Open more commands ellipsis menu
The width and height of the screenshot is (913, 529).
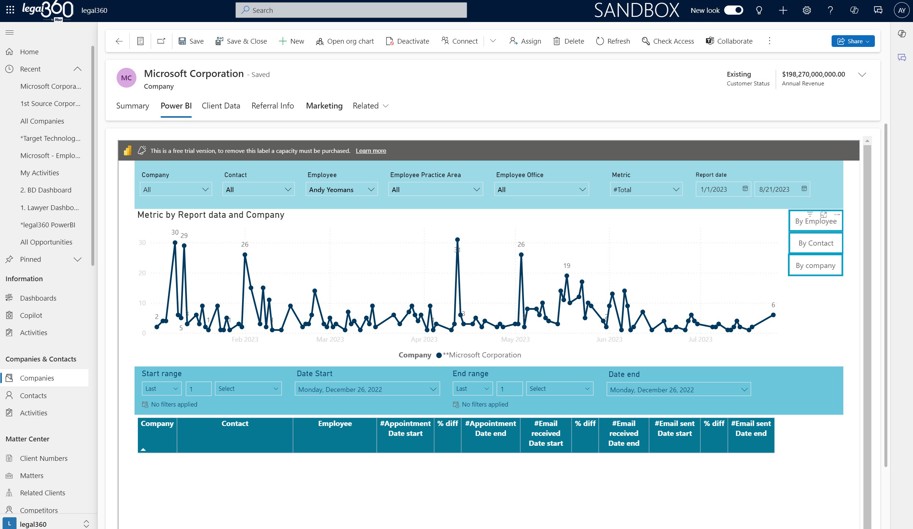(x=769, y=41)
